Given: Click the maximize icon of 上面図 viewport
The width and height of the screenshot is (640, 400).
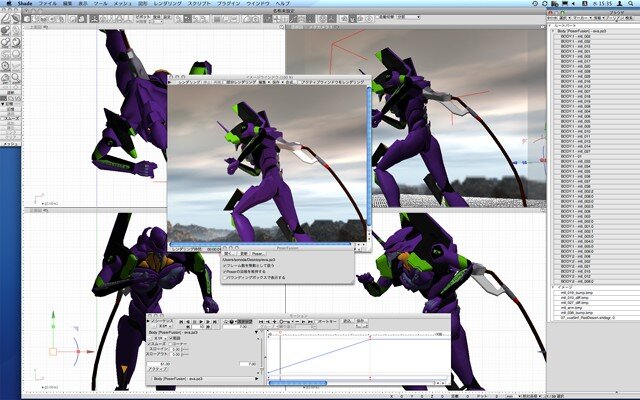Looking at the screenshot, I should [282, 27].
